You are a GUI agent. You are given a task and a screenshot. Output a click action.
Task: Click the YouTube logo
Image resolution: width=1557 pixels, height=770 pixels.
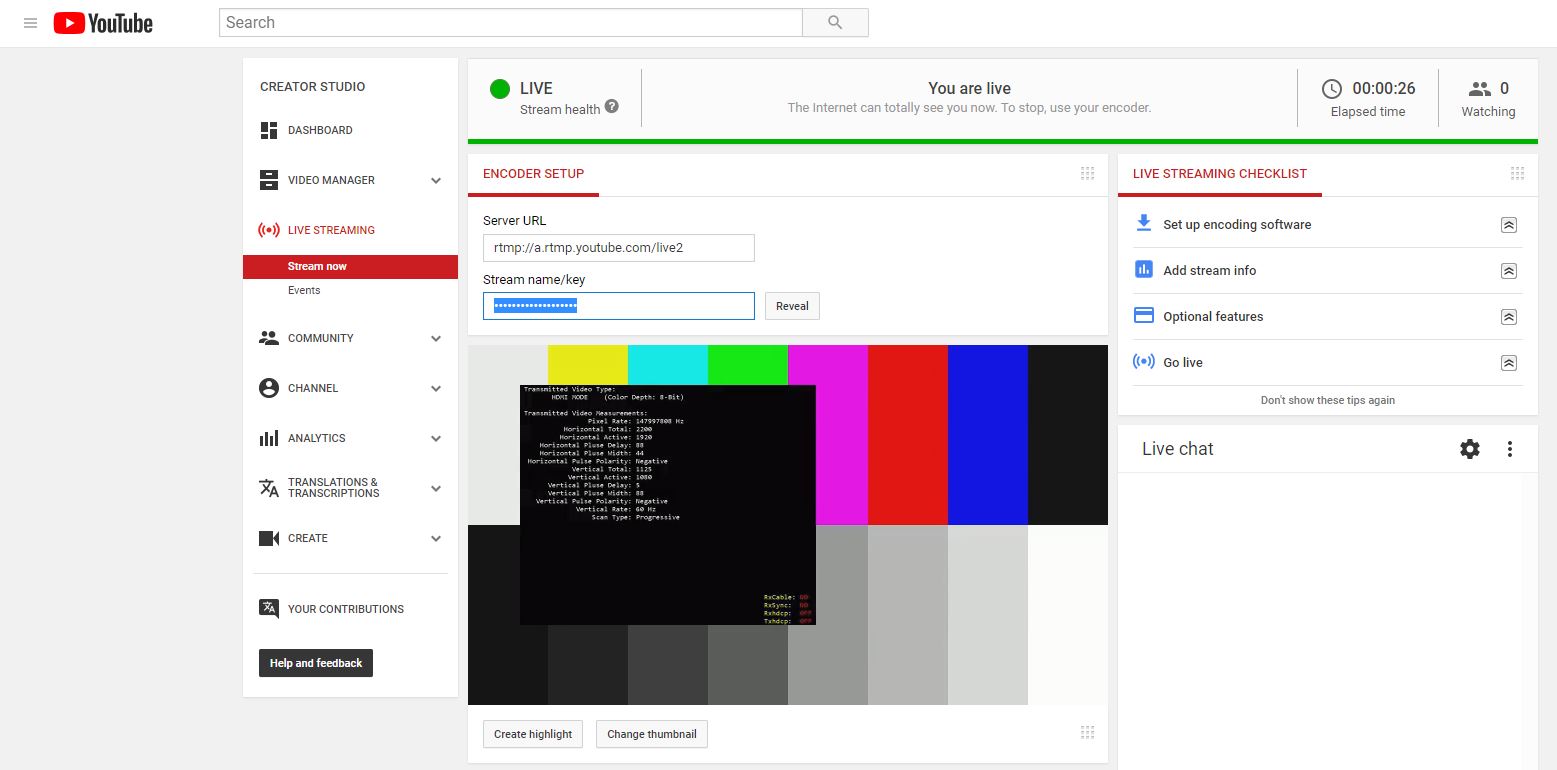click(103, 22)
